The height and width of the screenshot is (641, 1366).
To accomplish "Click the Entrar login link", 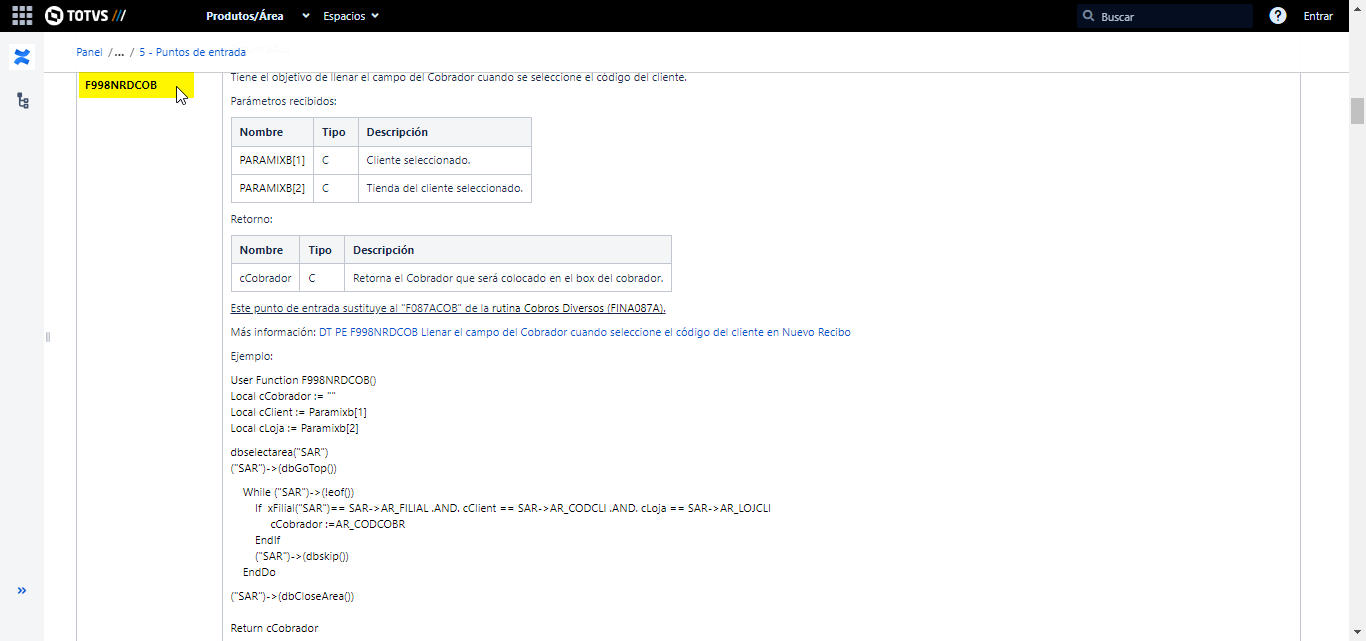I will point(1318,16).
